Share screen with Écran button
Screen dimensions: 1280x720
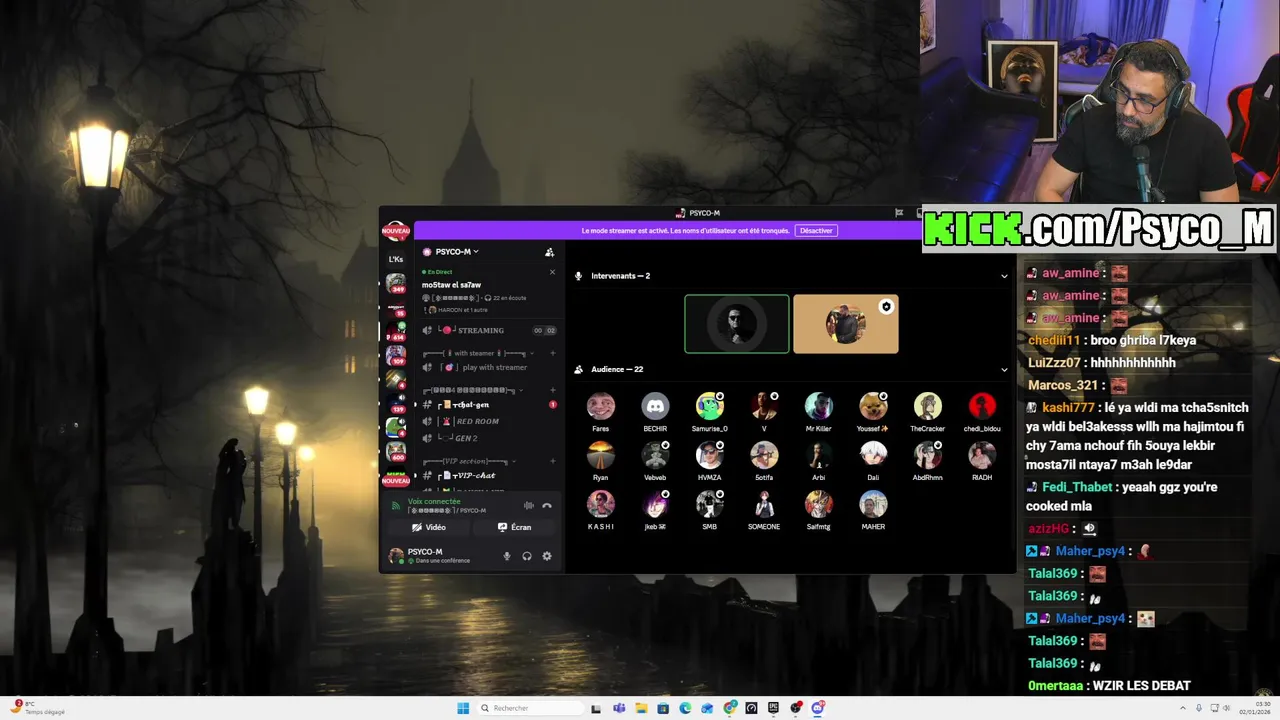click(515, 527)
